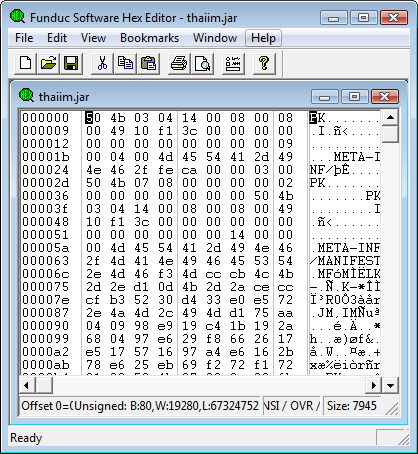Viewport: 418px width, 454px height.
Task: Click the vertical scrollbar up arrow
Action: click(x=390, y=117)
